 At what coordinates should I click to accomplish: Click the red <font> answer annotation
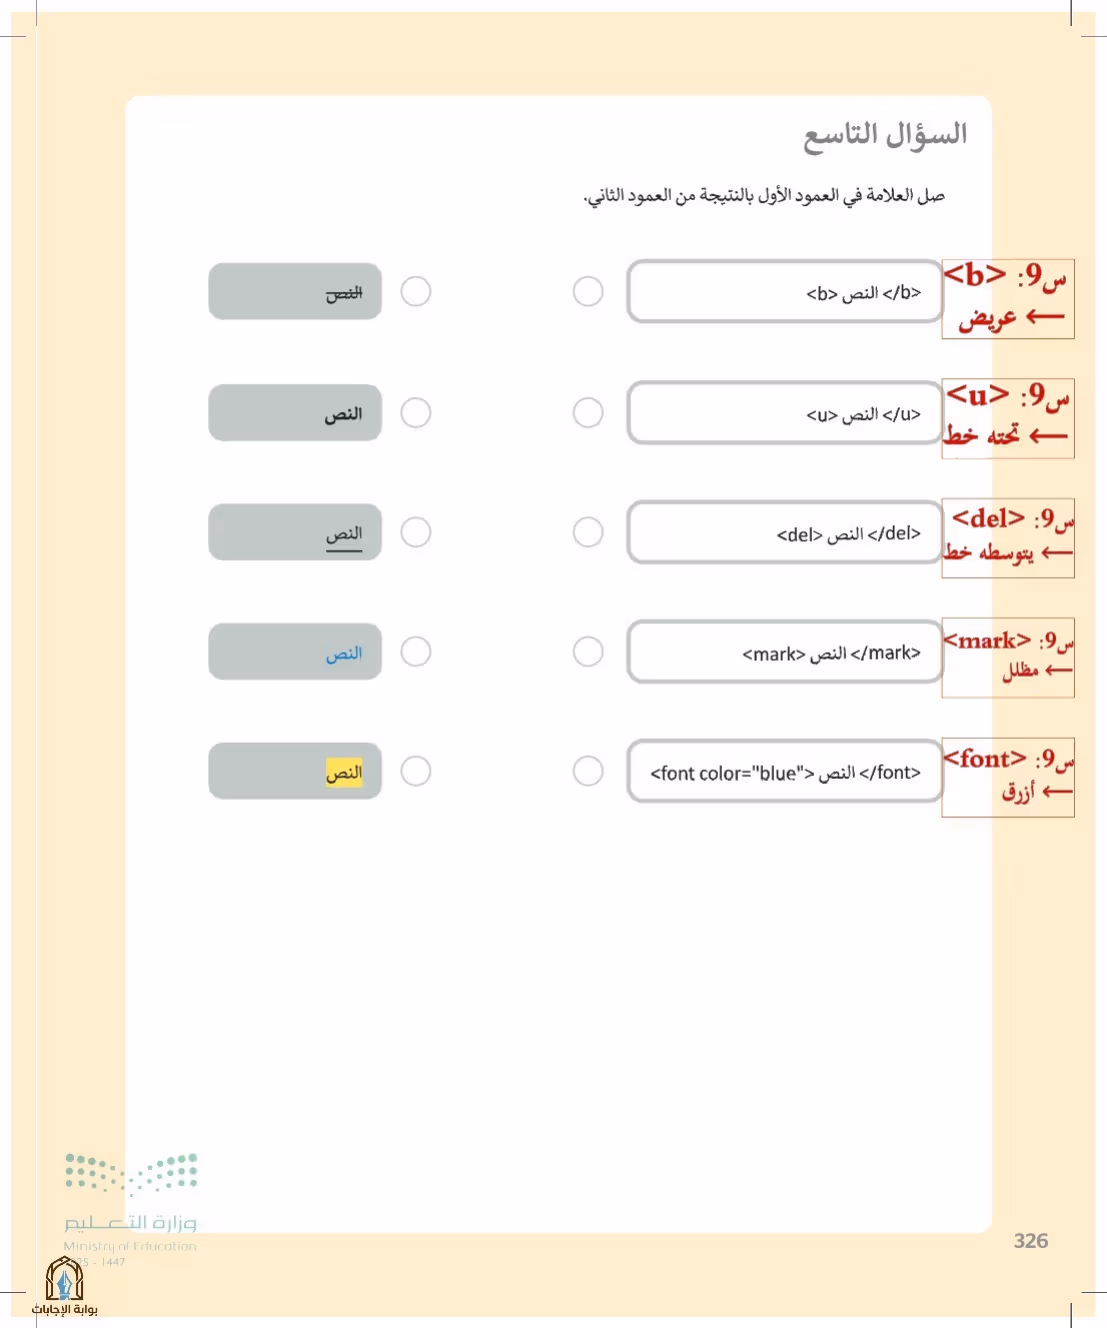(1008, 777)
